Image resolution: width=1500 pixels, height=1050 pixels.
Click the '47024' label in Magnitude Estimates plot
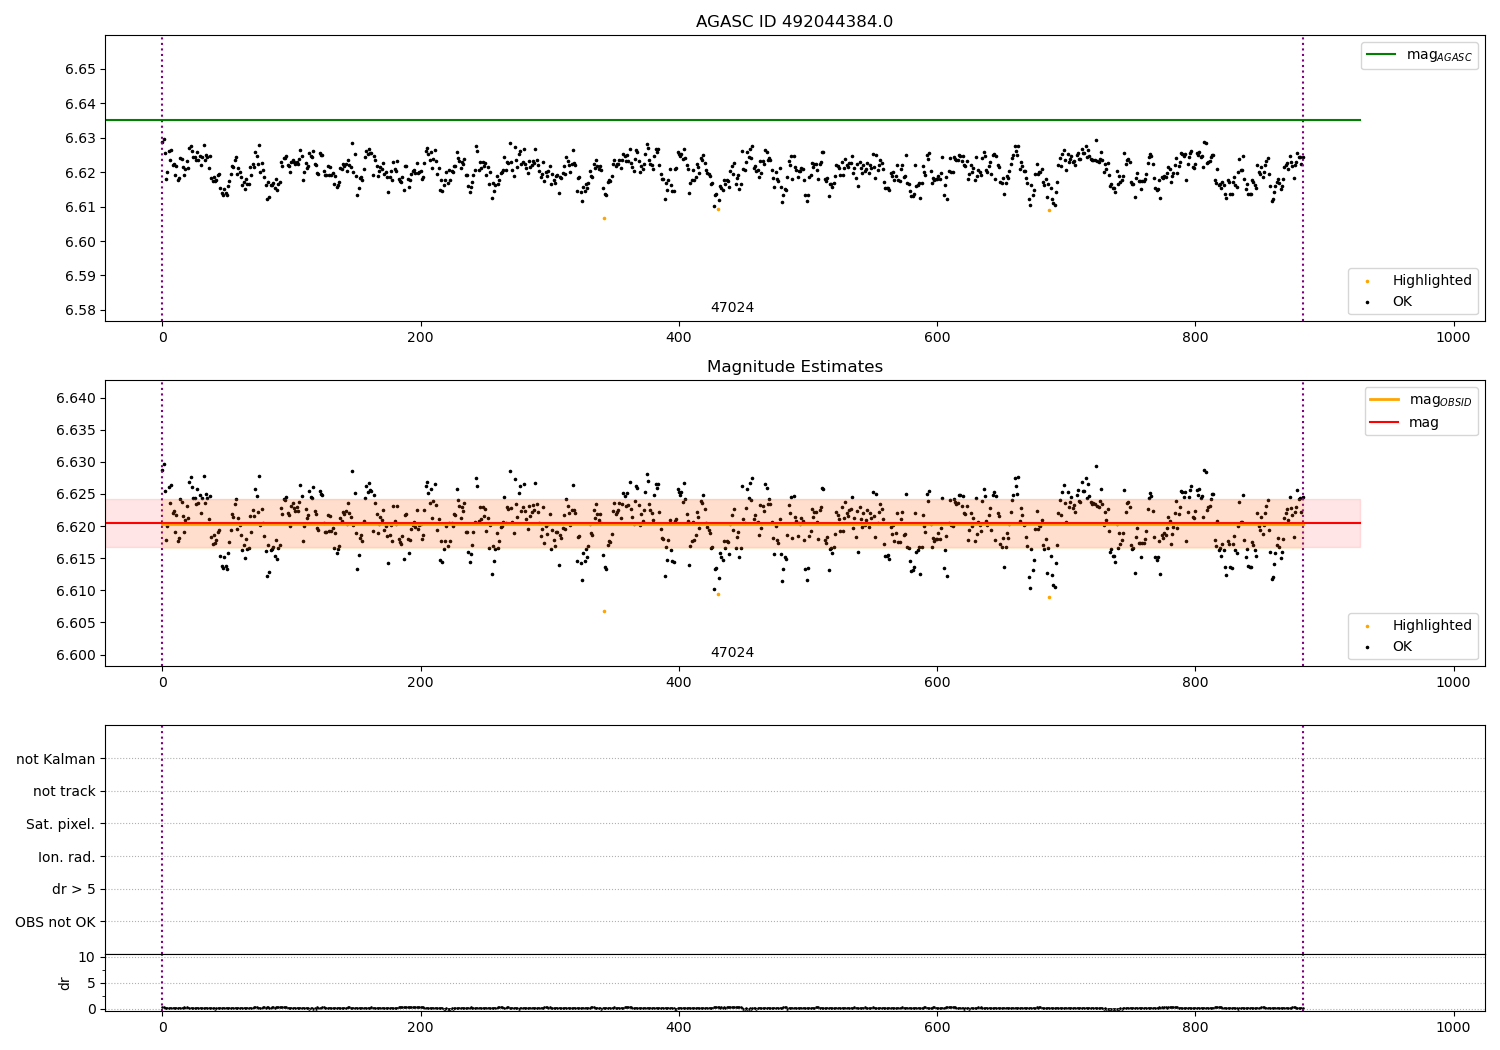(732, 653)
